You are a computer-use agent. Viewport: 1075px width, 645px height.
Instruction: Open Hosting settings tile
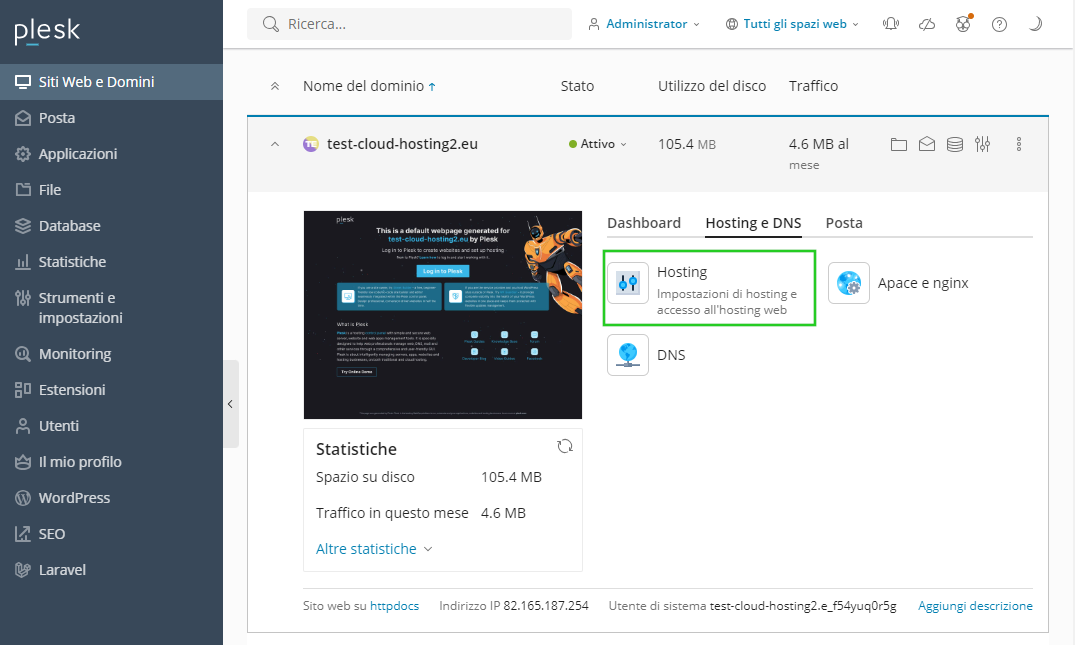[710, 288]
